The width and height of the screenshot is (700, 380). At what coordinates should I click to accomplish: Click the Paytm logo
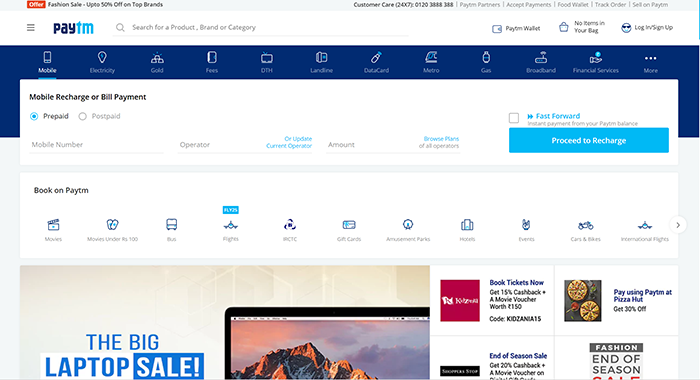[73, 28]
